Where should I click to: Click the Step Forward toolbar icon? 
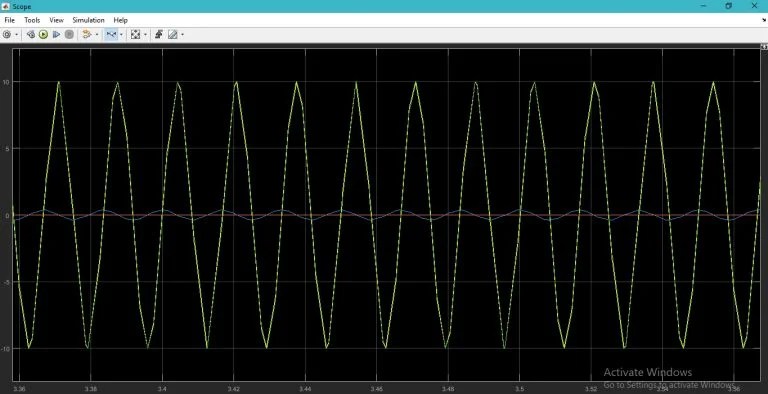click(56, 34)
